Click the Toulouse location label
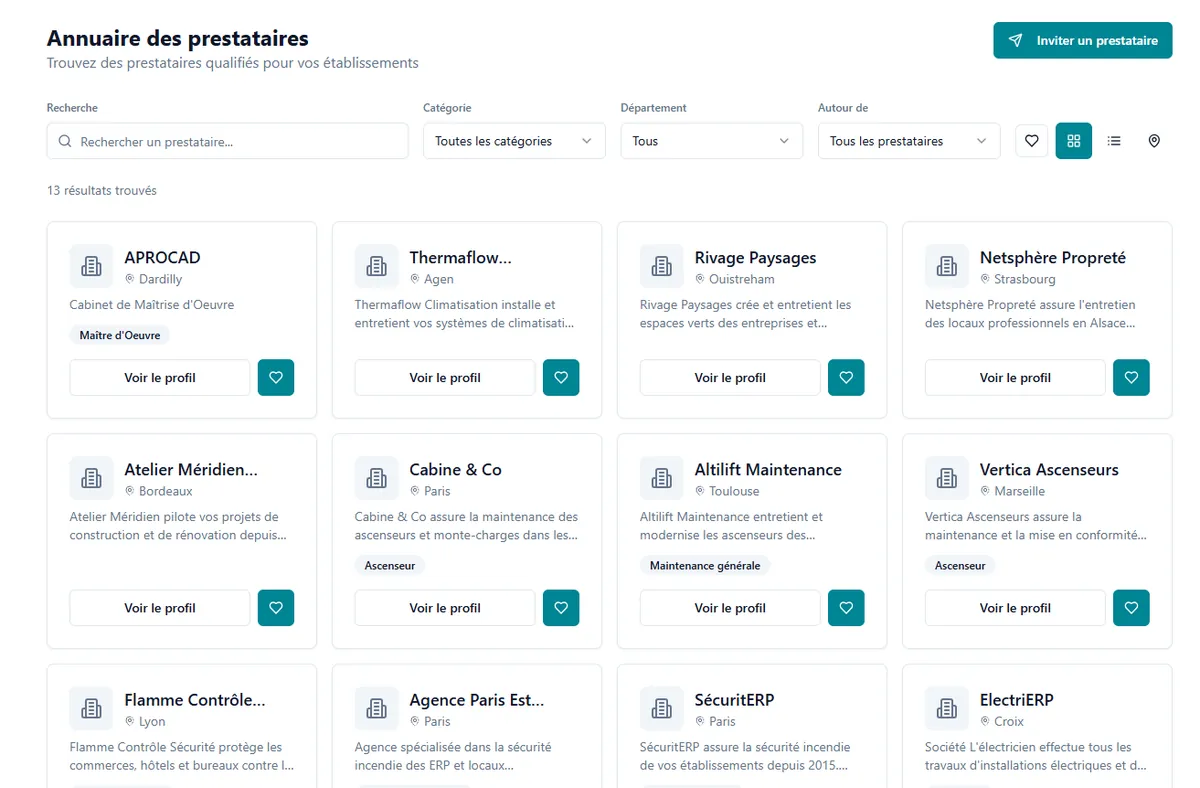 click(x=734, y=492)
